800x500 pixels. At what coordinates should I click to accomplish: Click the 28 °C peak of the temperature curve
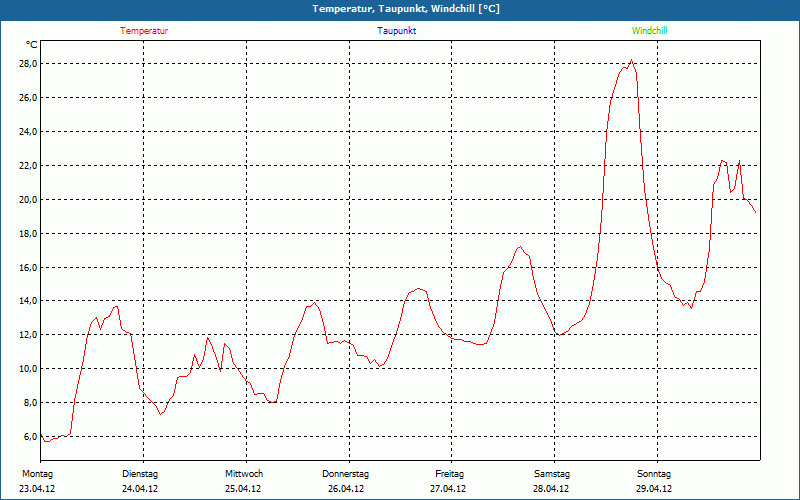pos(632,60)
